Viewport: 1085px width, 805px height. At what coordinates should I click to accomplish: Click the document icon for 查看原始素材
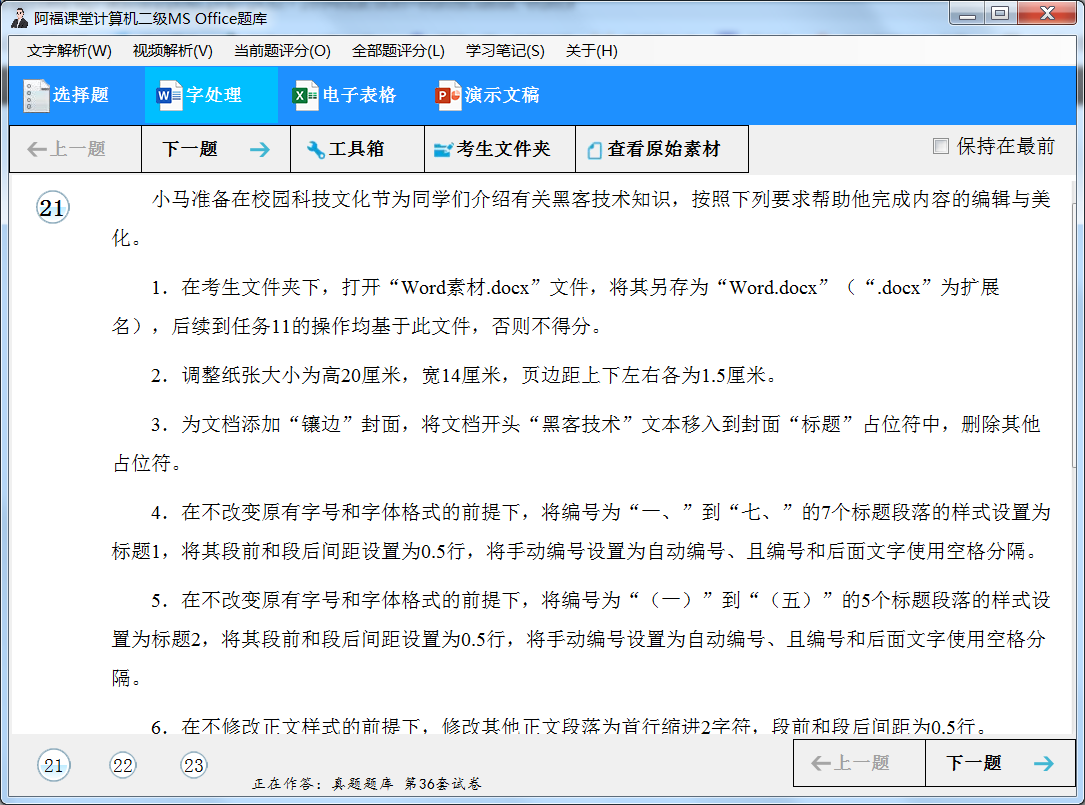(594, 150)
